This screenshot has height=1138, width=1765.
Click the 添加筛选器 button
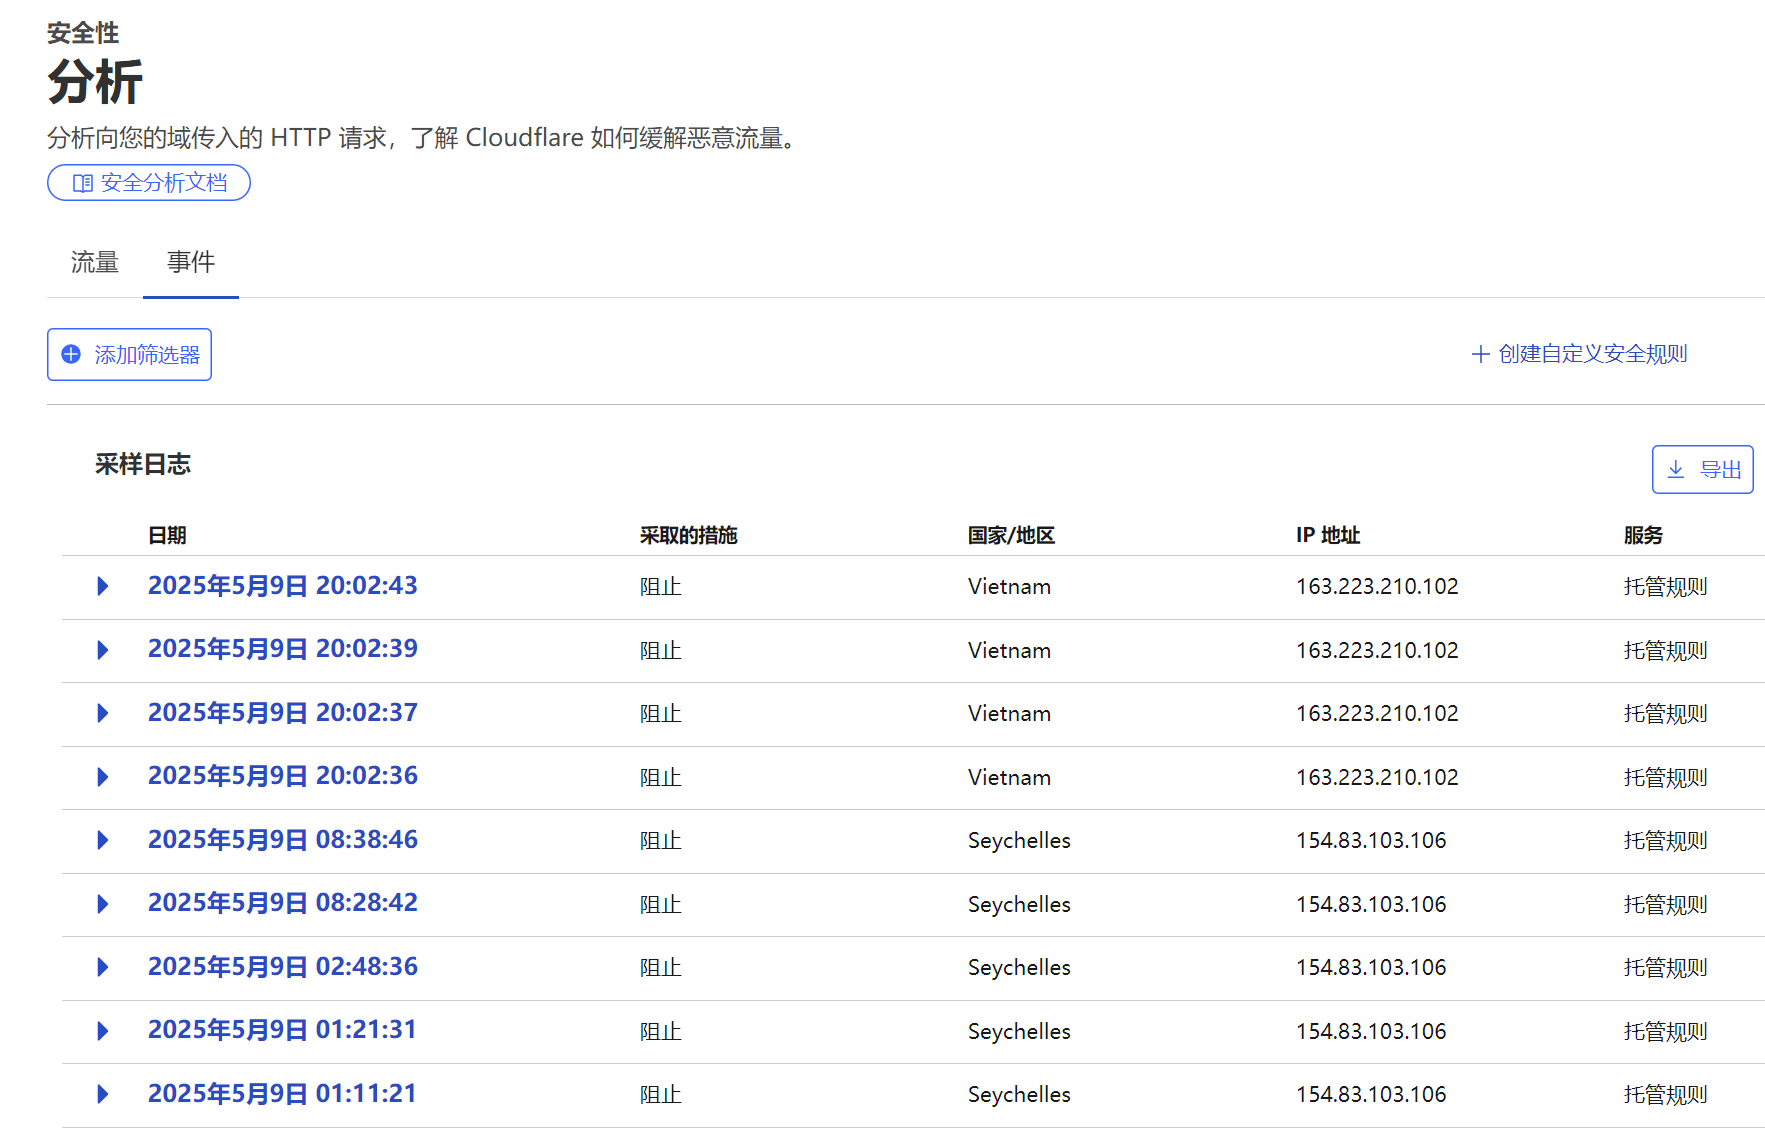129,355
